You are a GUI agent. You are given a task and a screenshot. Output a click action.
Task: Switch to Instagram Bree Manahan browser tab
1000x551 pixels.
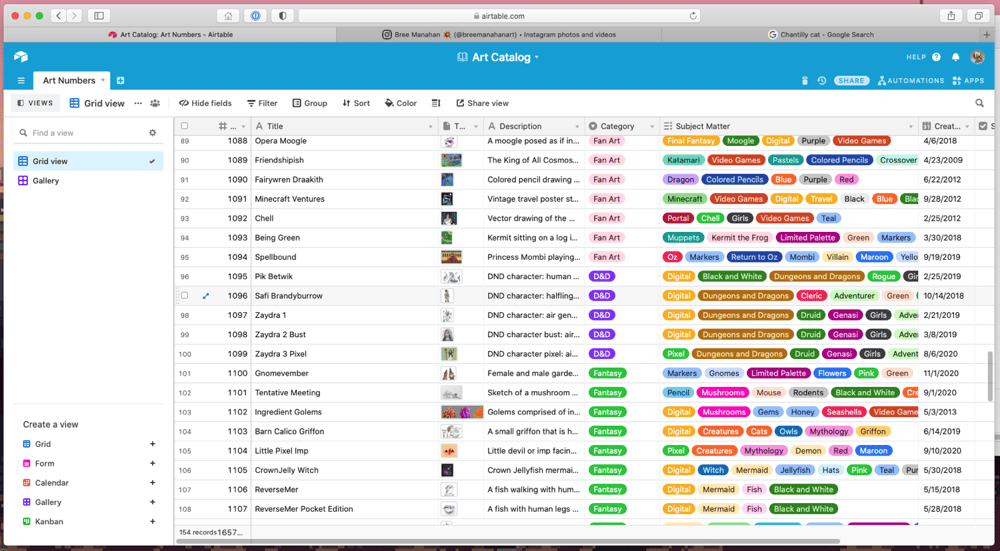click(x=499, y=34)
